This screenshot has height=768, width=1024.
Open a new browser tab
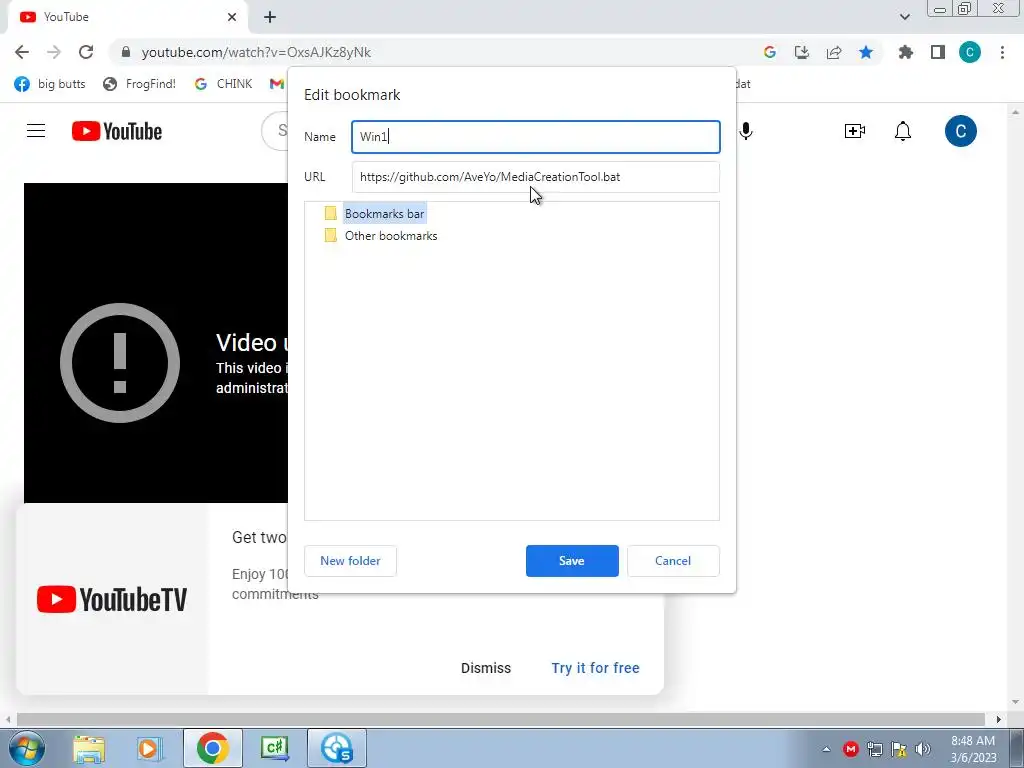point(270,17)
